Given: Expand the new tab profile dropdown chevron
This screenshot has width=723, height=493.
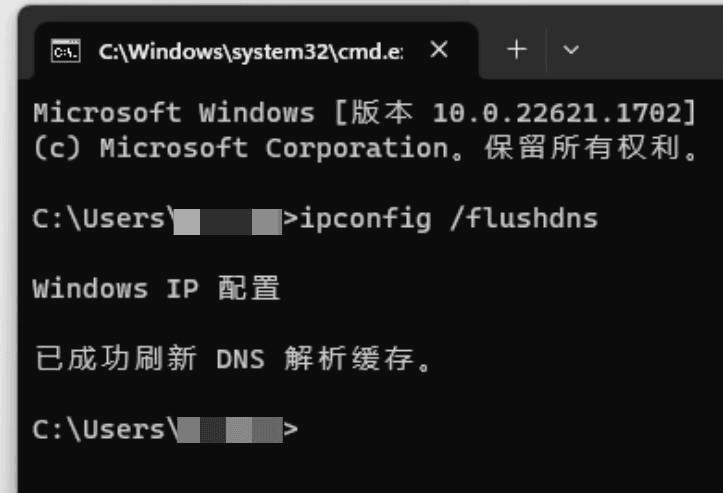Looking at the screenshot, I should pyautogui.click(x=571, y=49).
